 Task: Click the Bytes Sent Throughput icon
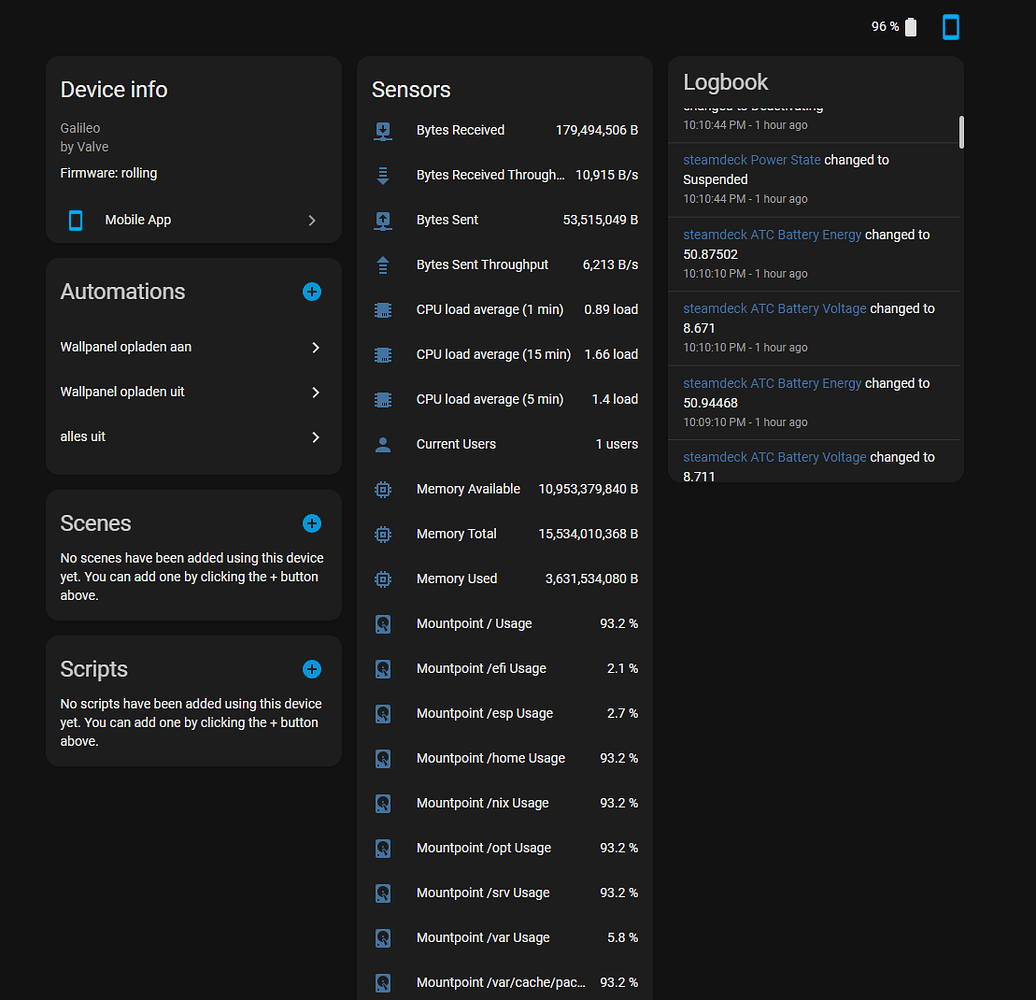(383, 265)
